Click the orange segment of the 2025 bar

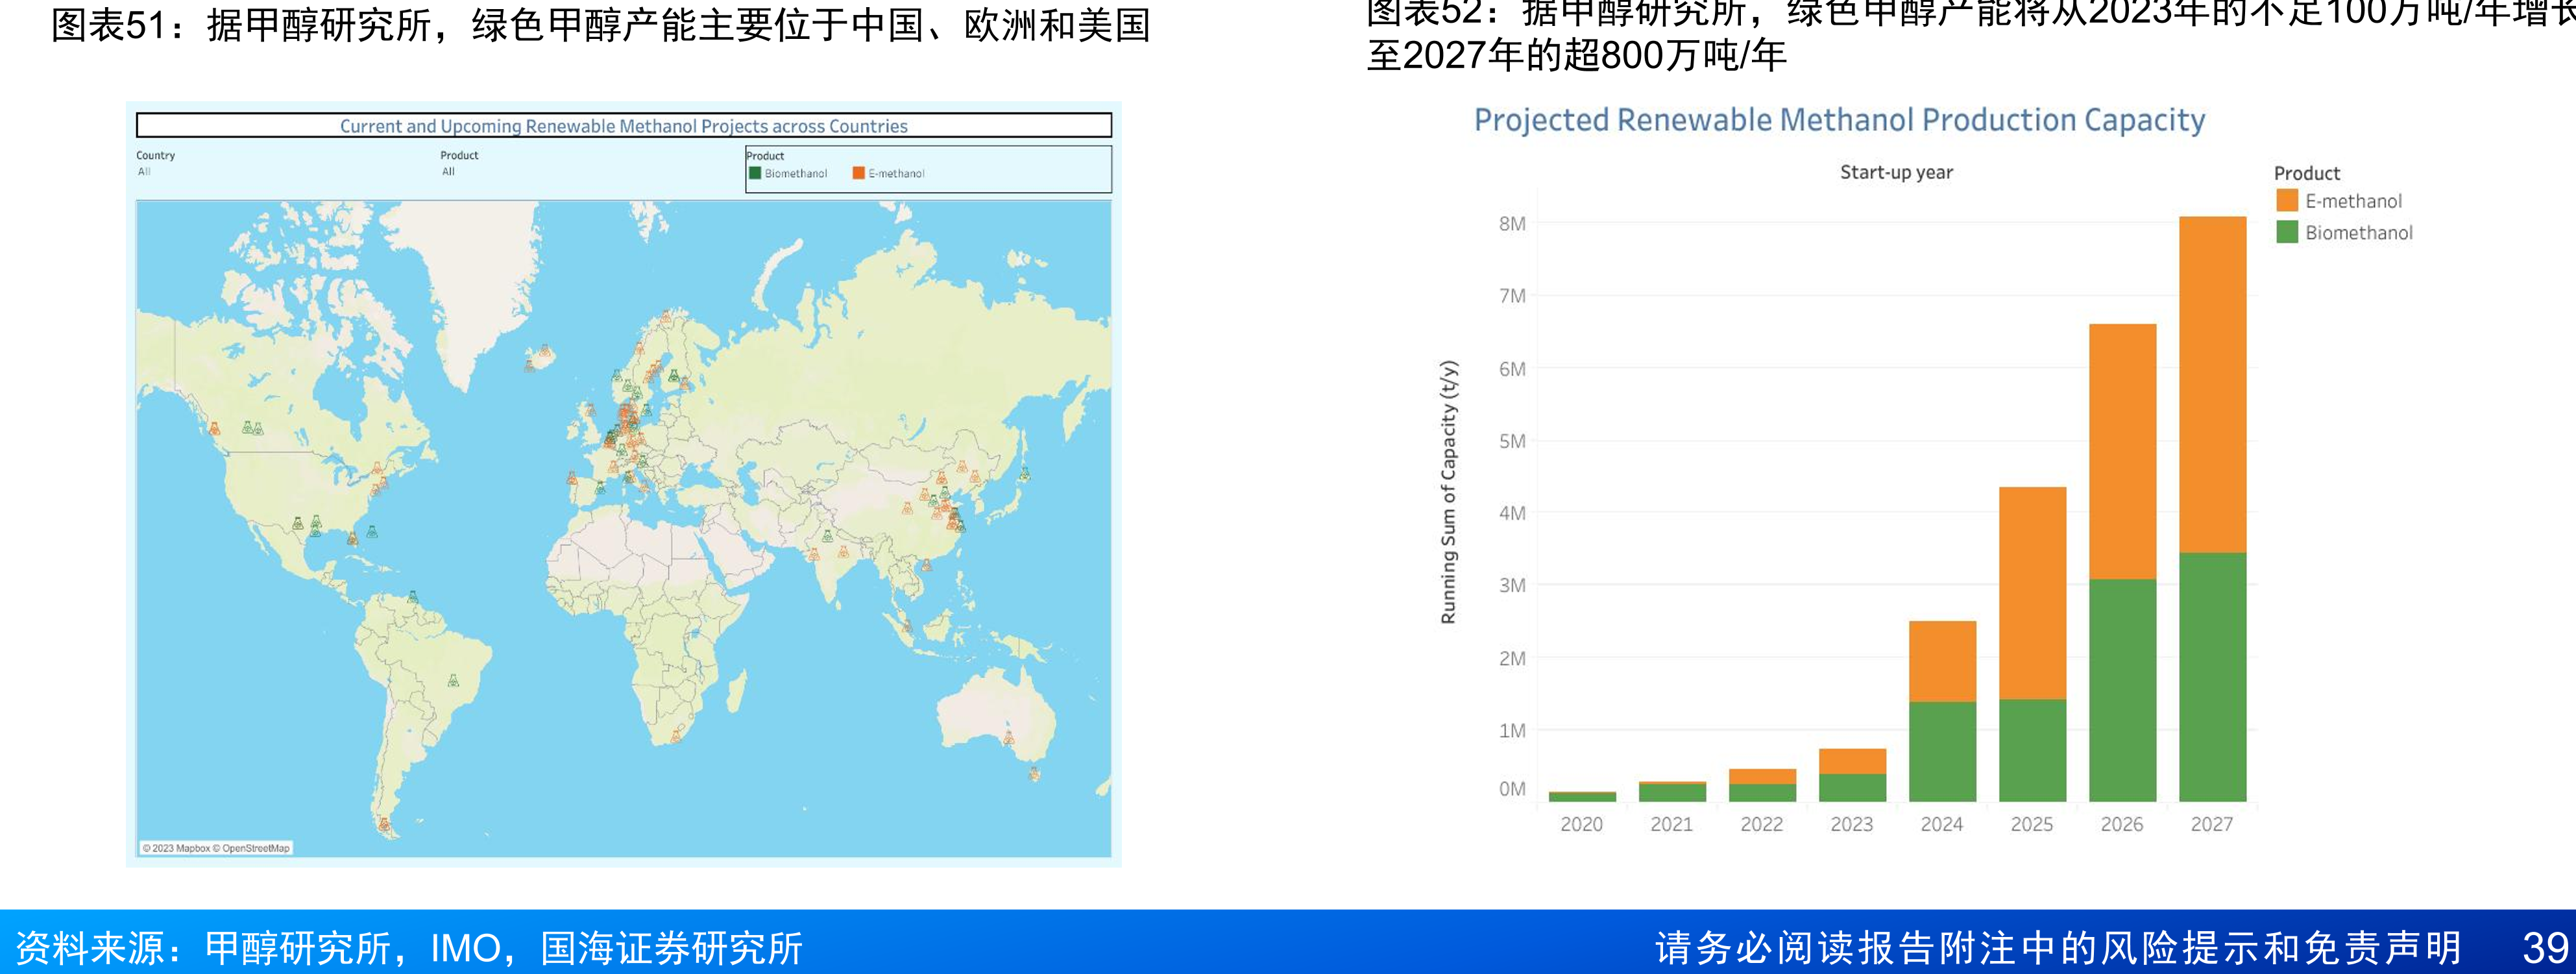click(2032, 593)
